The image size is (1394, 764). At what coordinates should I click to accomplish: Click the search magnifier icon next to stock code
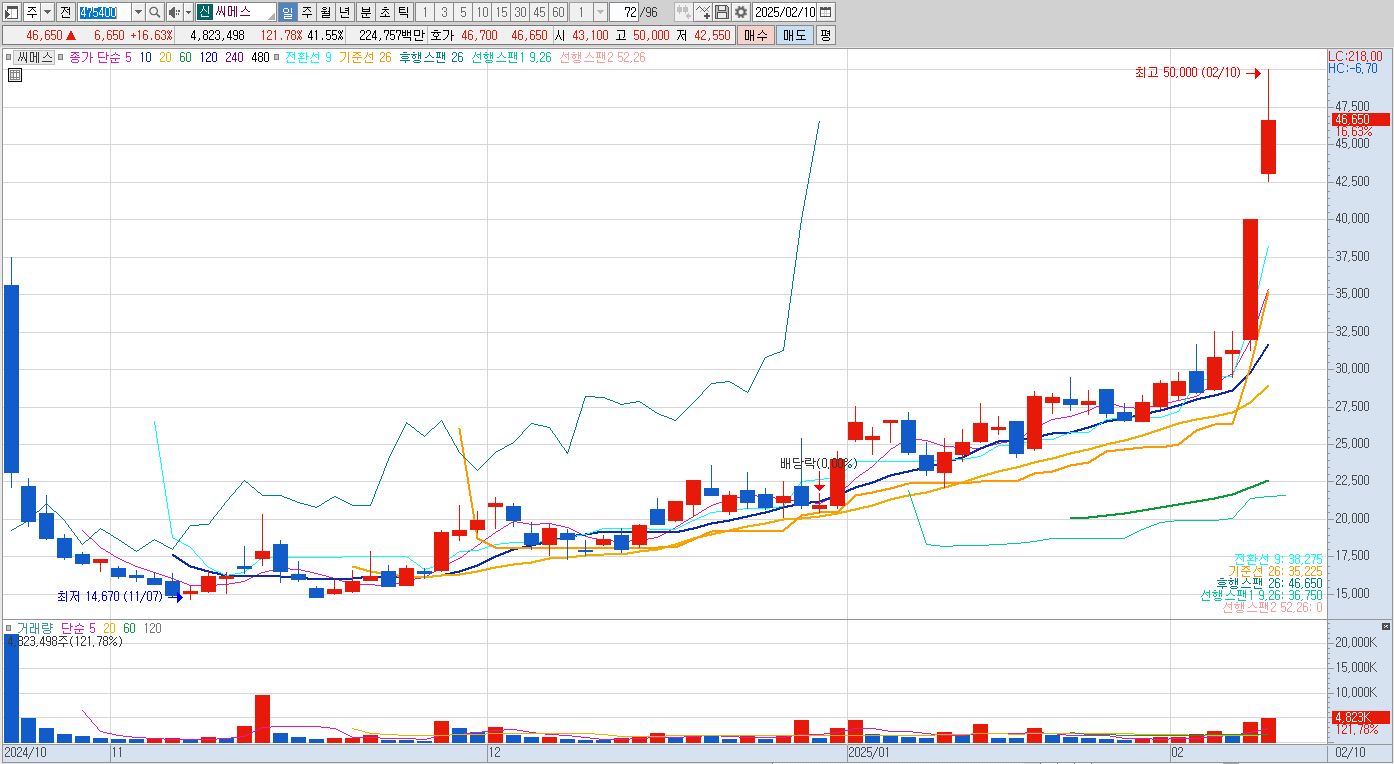click(x=155, y=12)
